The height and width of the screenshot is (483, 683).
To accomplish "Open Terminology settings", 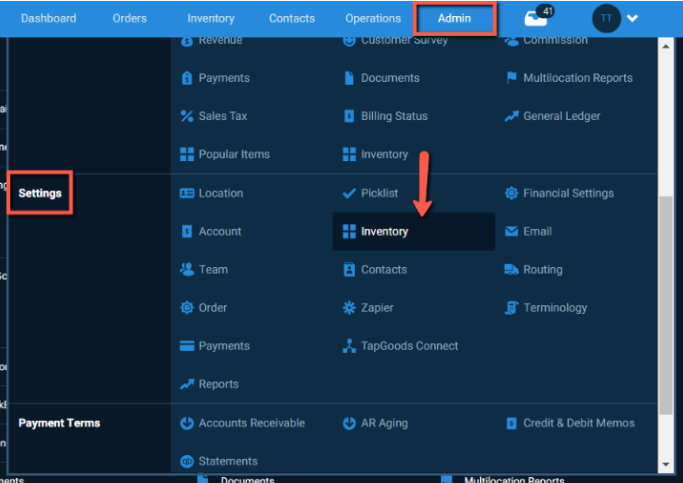I will (x=555, y=307).
